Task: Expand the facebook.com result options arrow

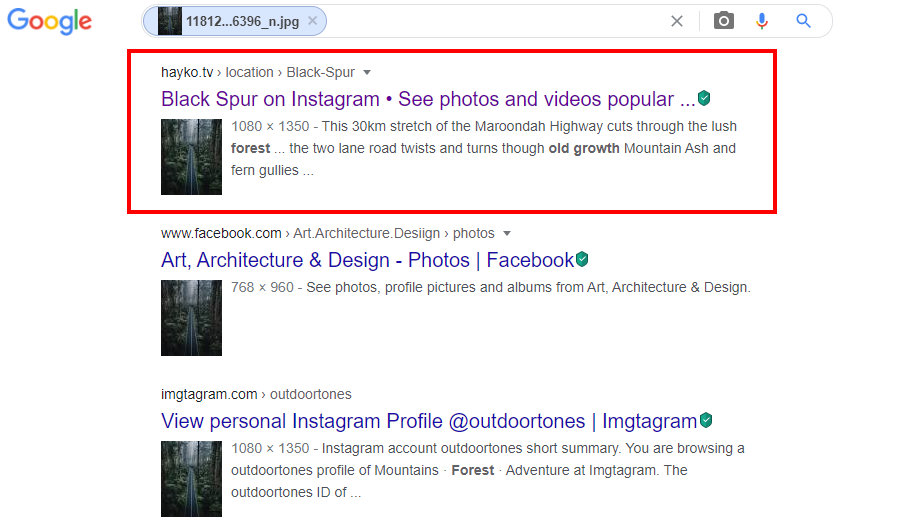Action: click(x=507, y=234)
